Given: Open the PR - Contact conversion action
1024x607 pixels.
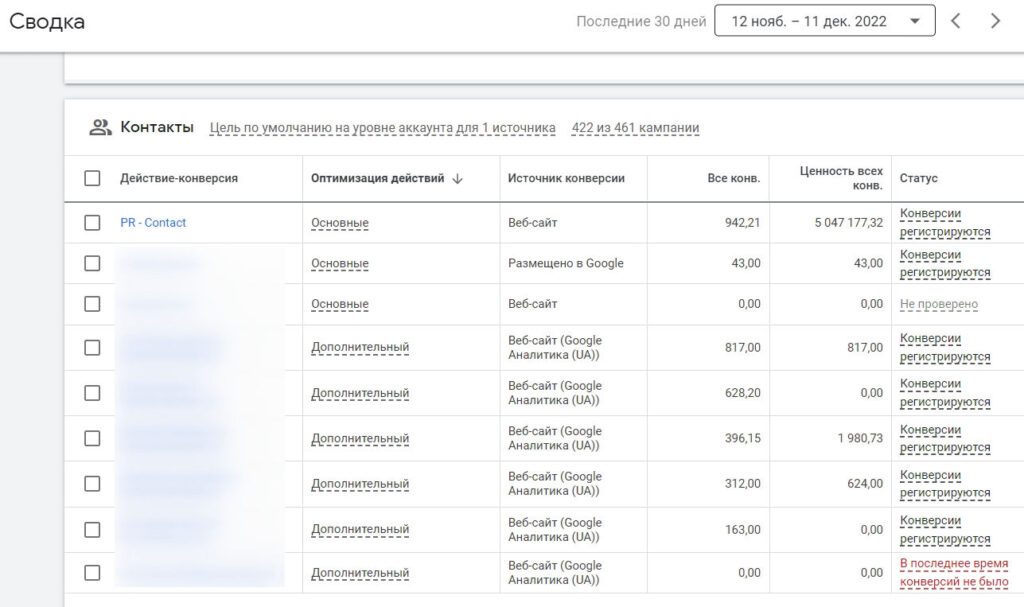Looking at the screenshot, I should tap(153, 223).
